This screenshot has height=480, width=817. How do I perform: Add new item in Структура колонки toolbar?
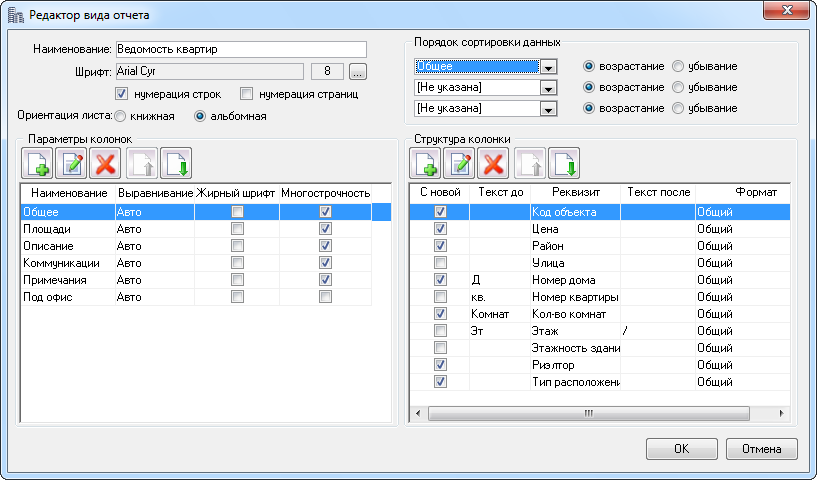pyautogui.click(x=425, y=162)
